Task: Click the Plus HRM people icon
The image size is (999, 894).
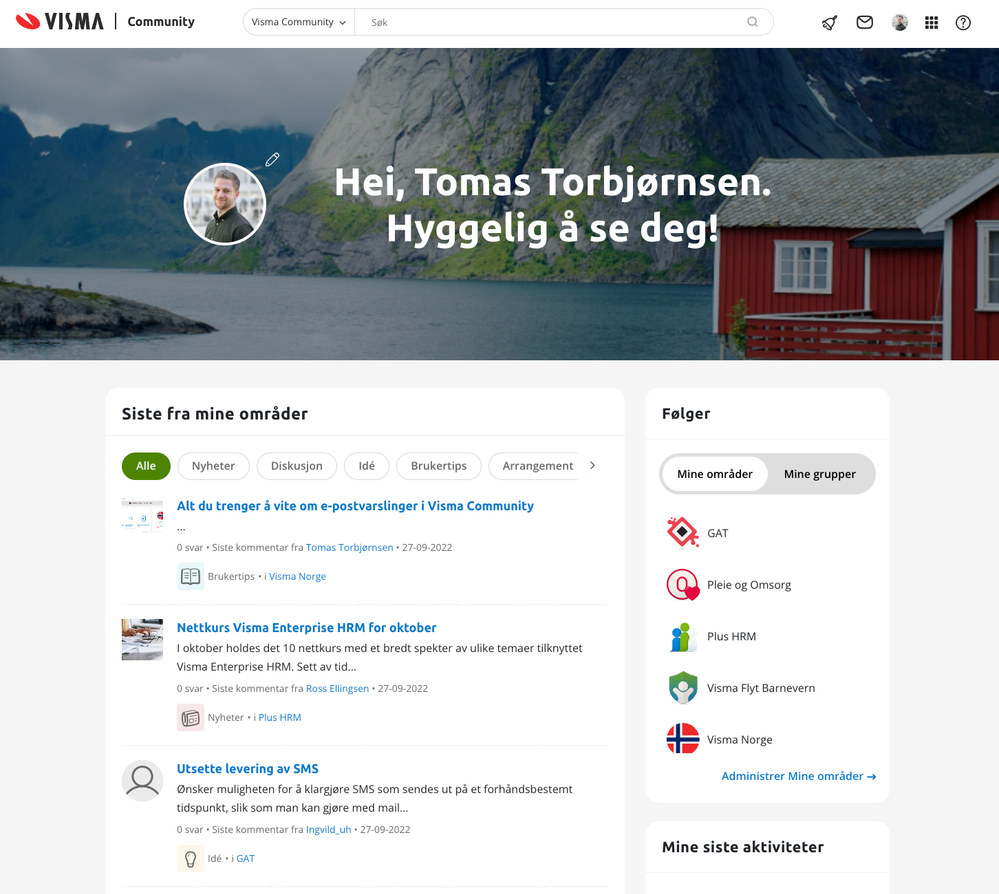Action: (x=682, y=636)
